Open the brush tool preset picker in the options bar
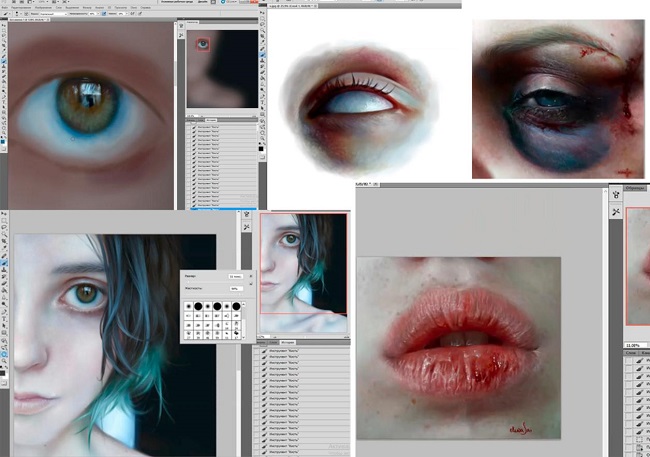The width and height of the screenshot is (650, 457). (x=6, y=13)
